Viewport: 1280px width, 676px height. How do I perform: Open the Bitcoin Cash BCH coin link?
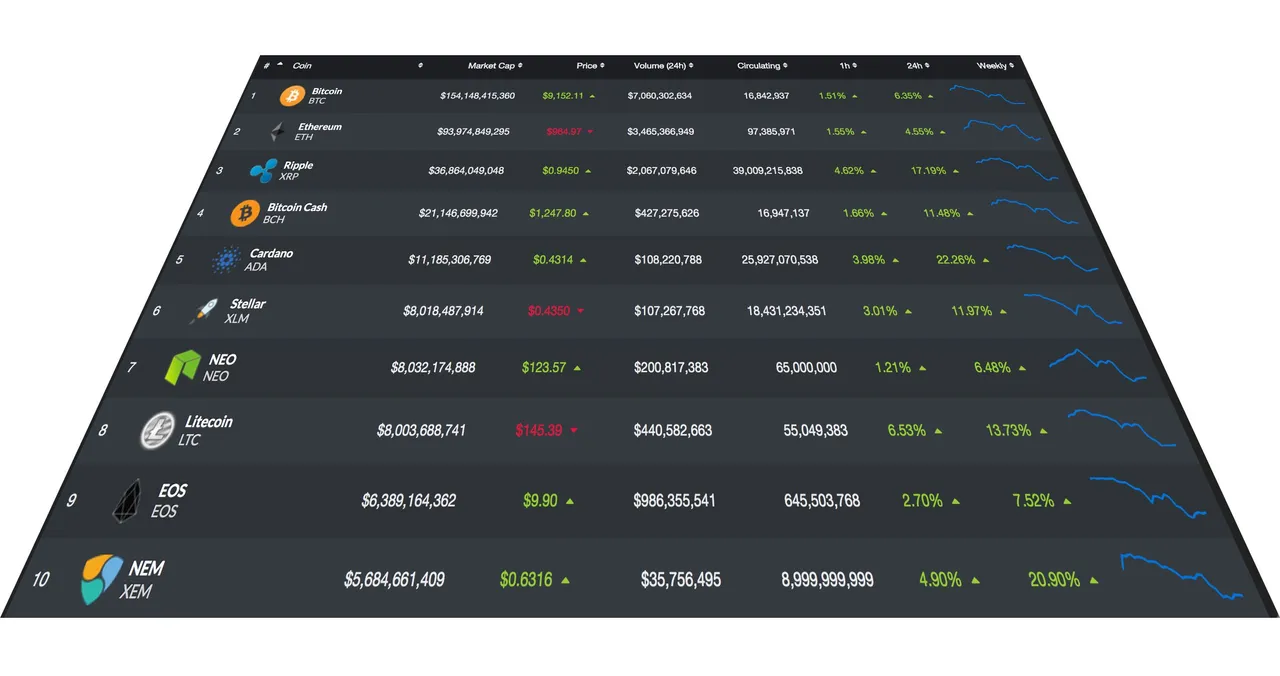[295, 213]
